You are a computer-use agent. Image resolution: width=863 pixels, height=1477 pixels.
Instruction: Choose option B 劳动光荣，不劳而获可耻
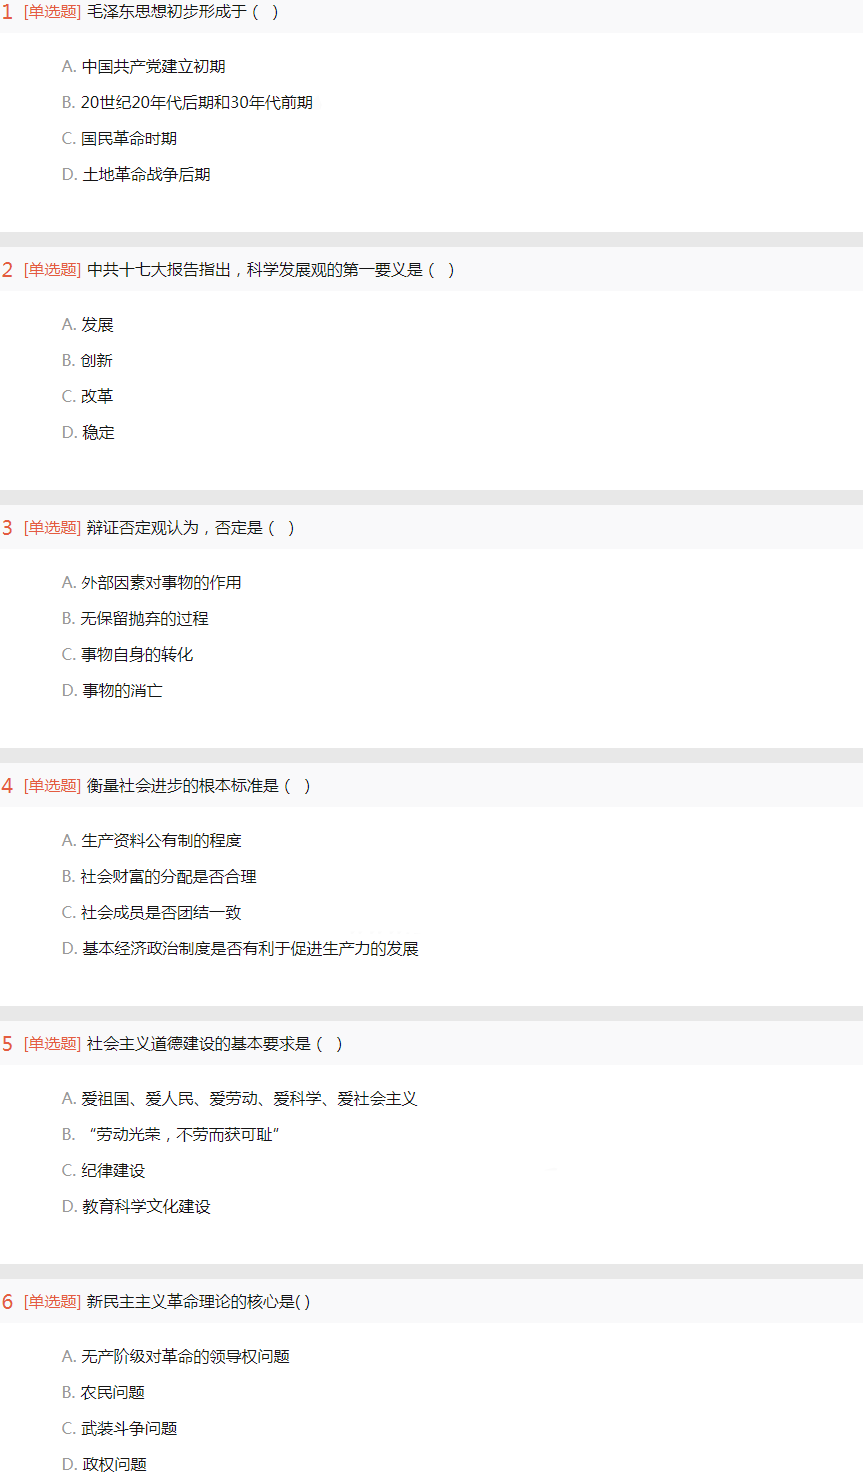[171, 1135]
